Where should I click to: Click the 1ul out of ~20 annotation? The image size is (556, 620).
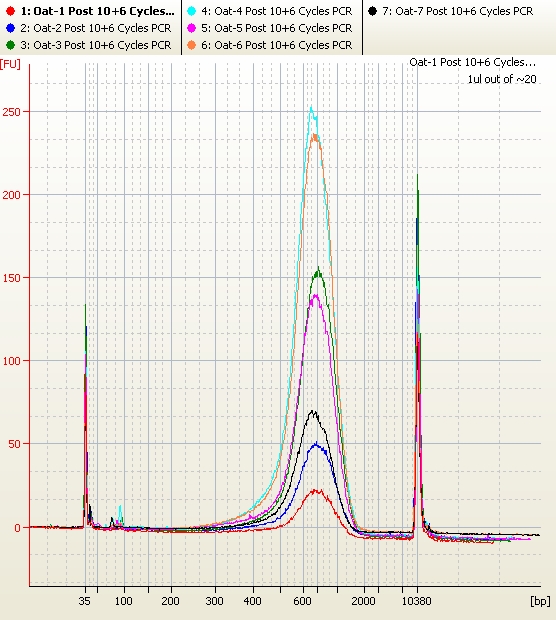[x=502, y=79]
